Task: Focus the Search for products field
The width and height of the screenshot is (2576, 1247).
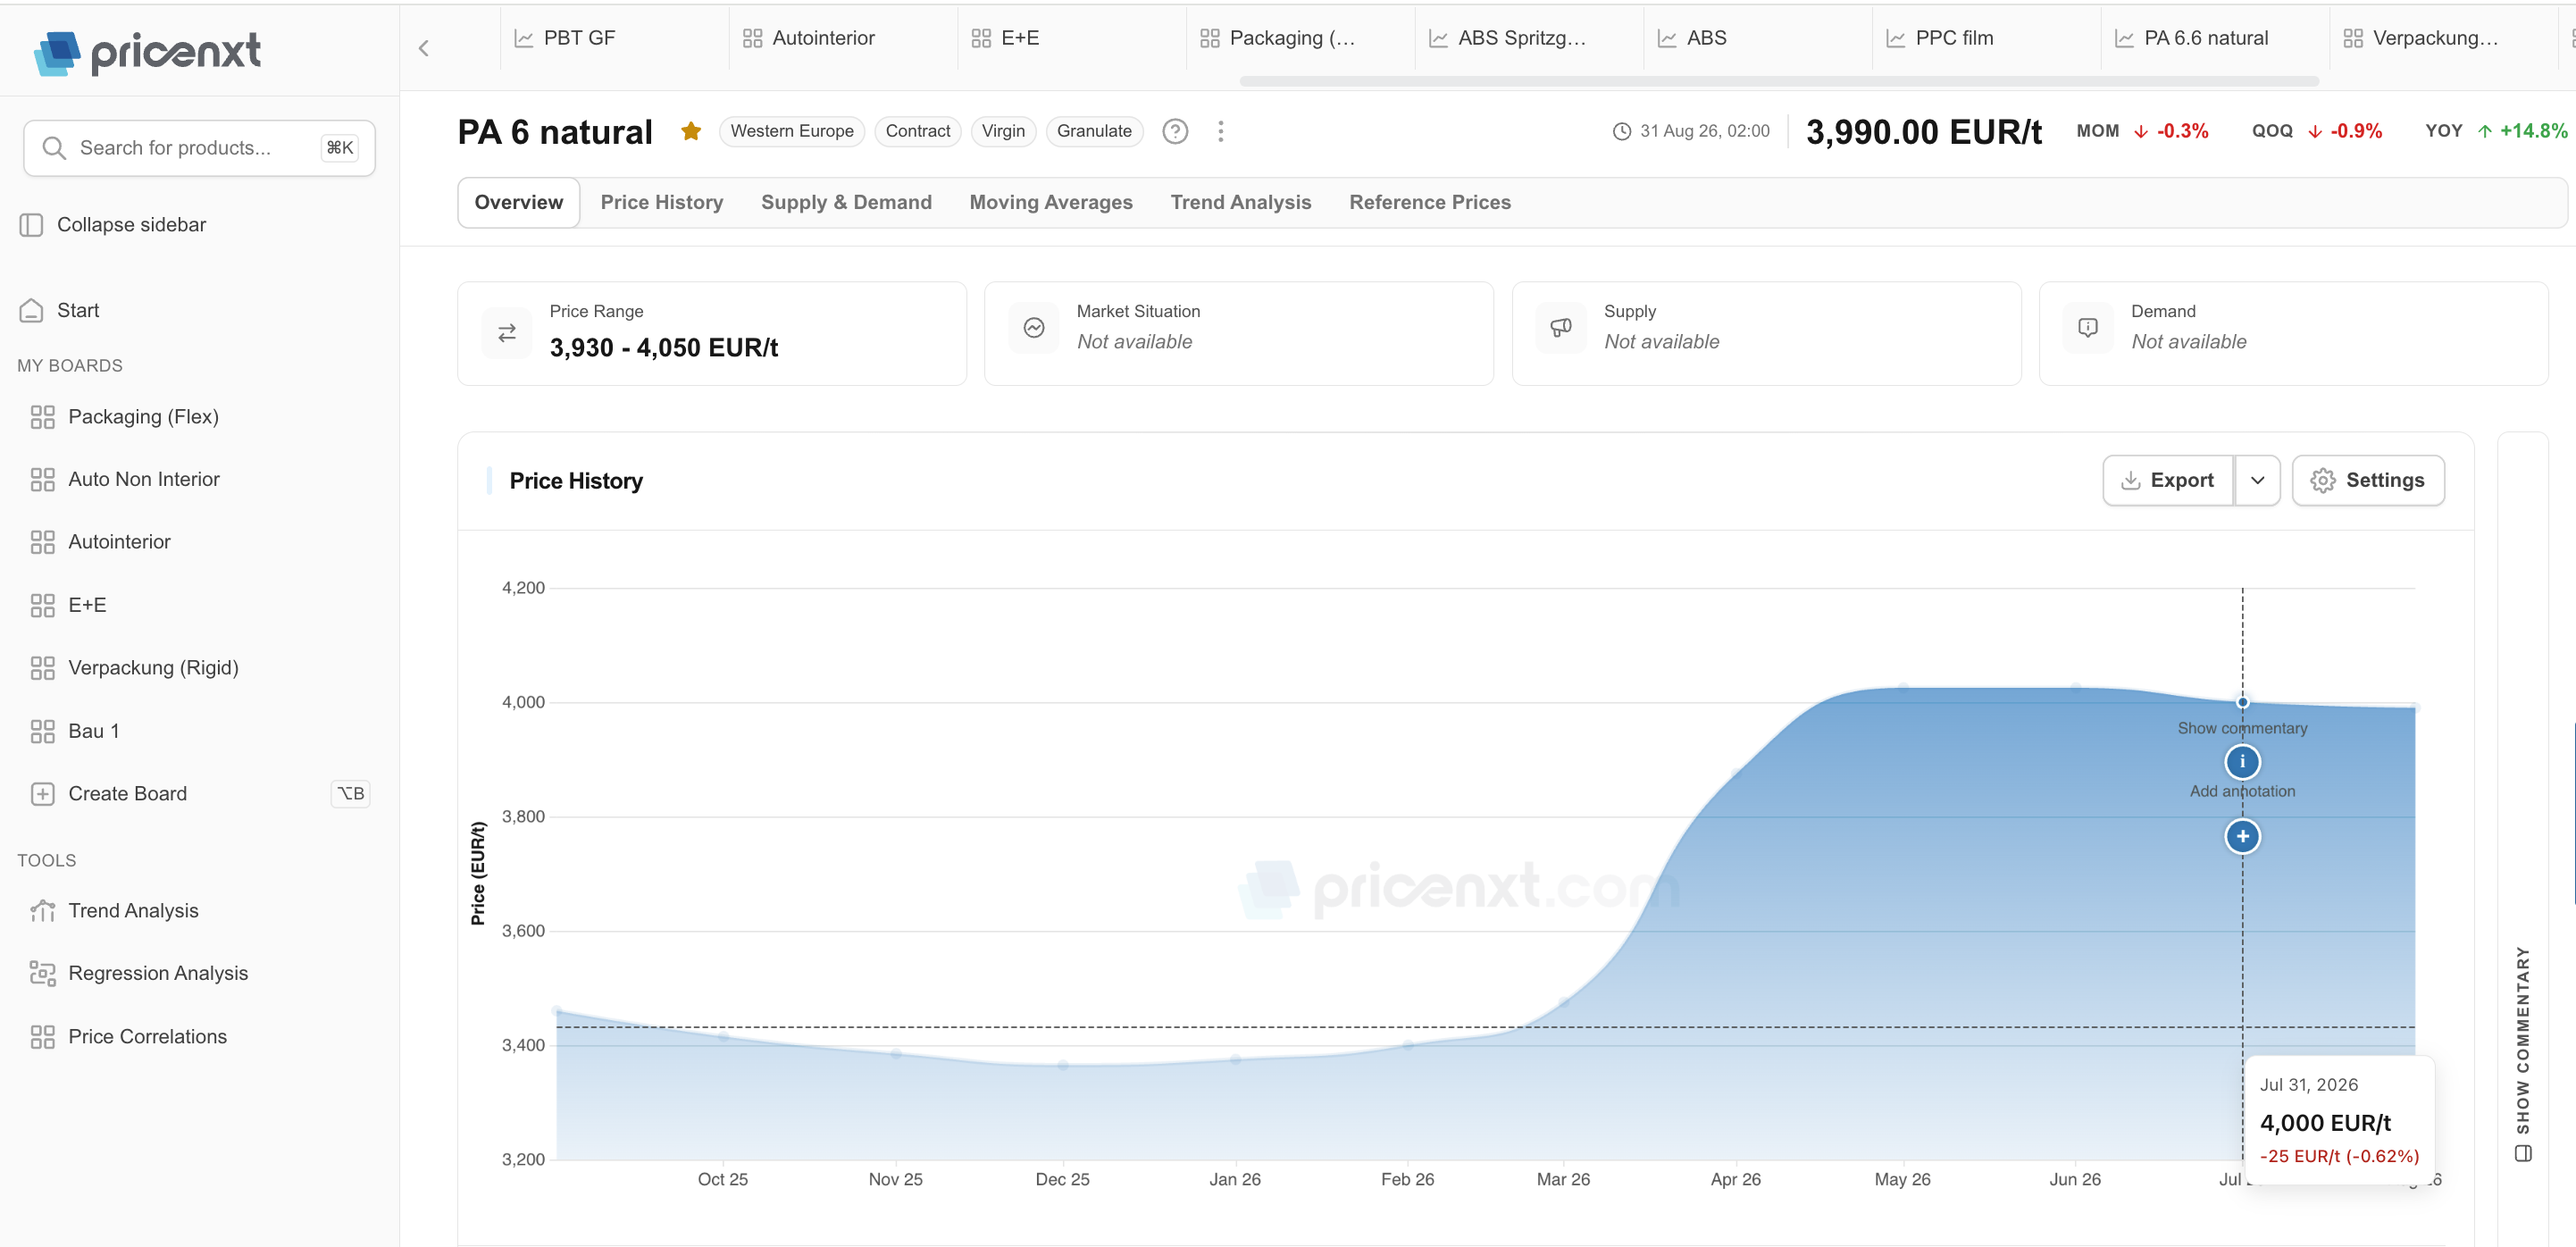Action: click(199, 148)
